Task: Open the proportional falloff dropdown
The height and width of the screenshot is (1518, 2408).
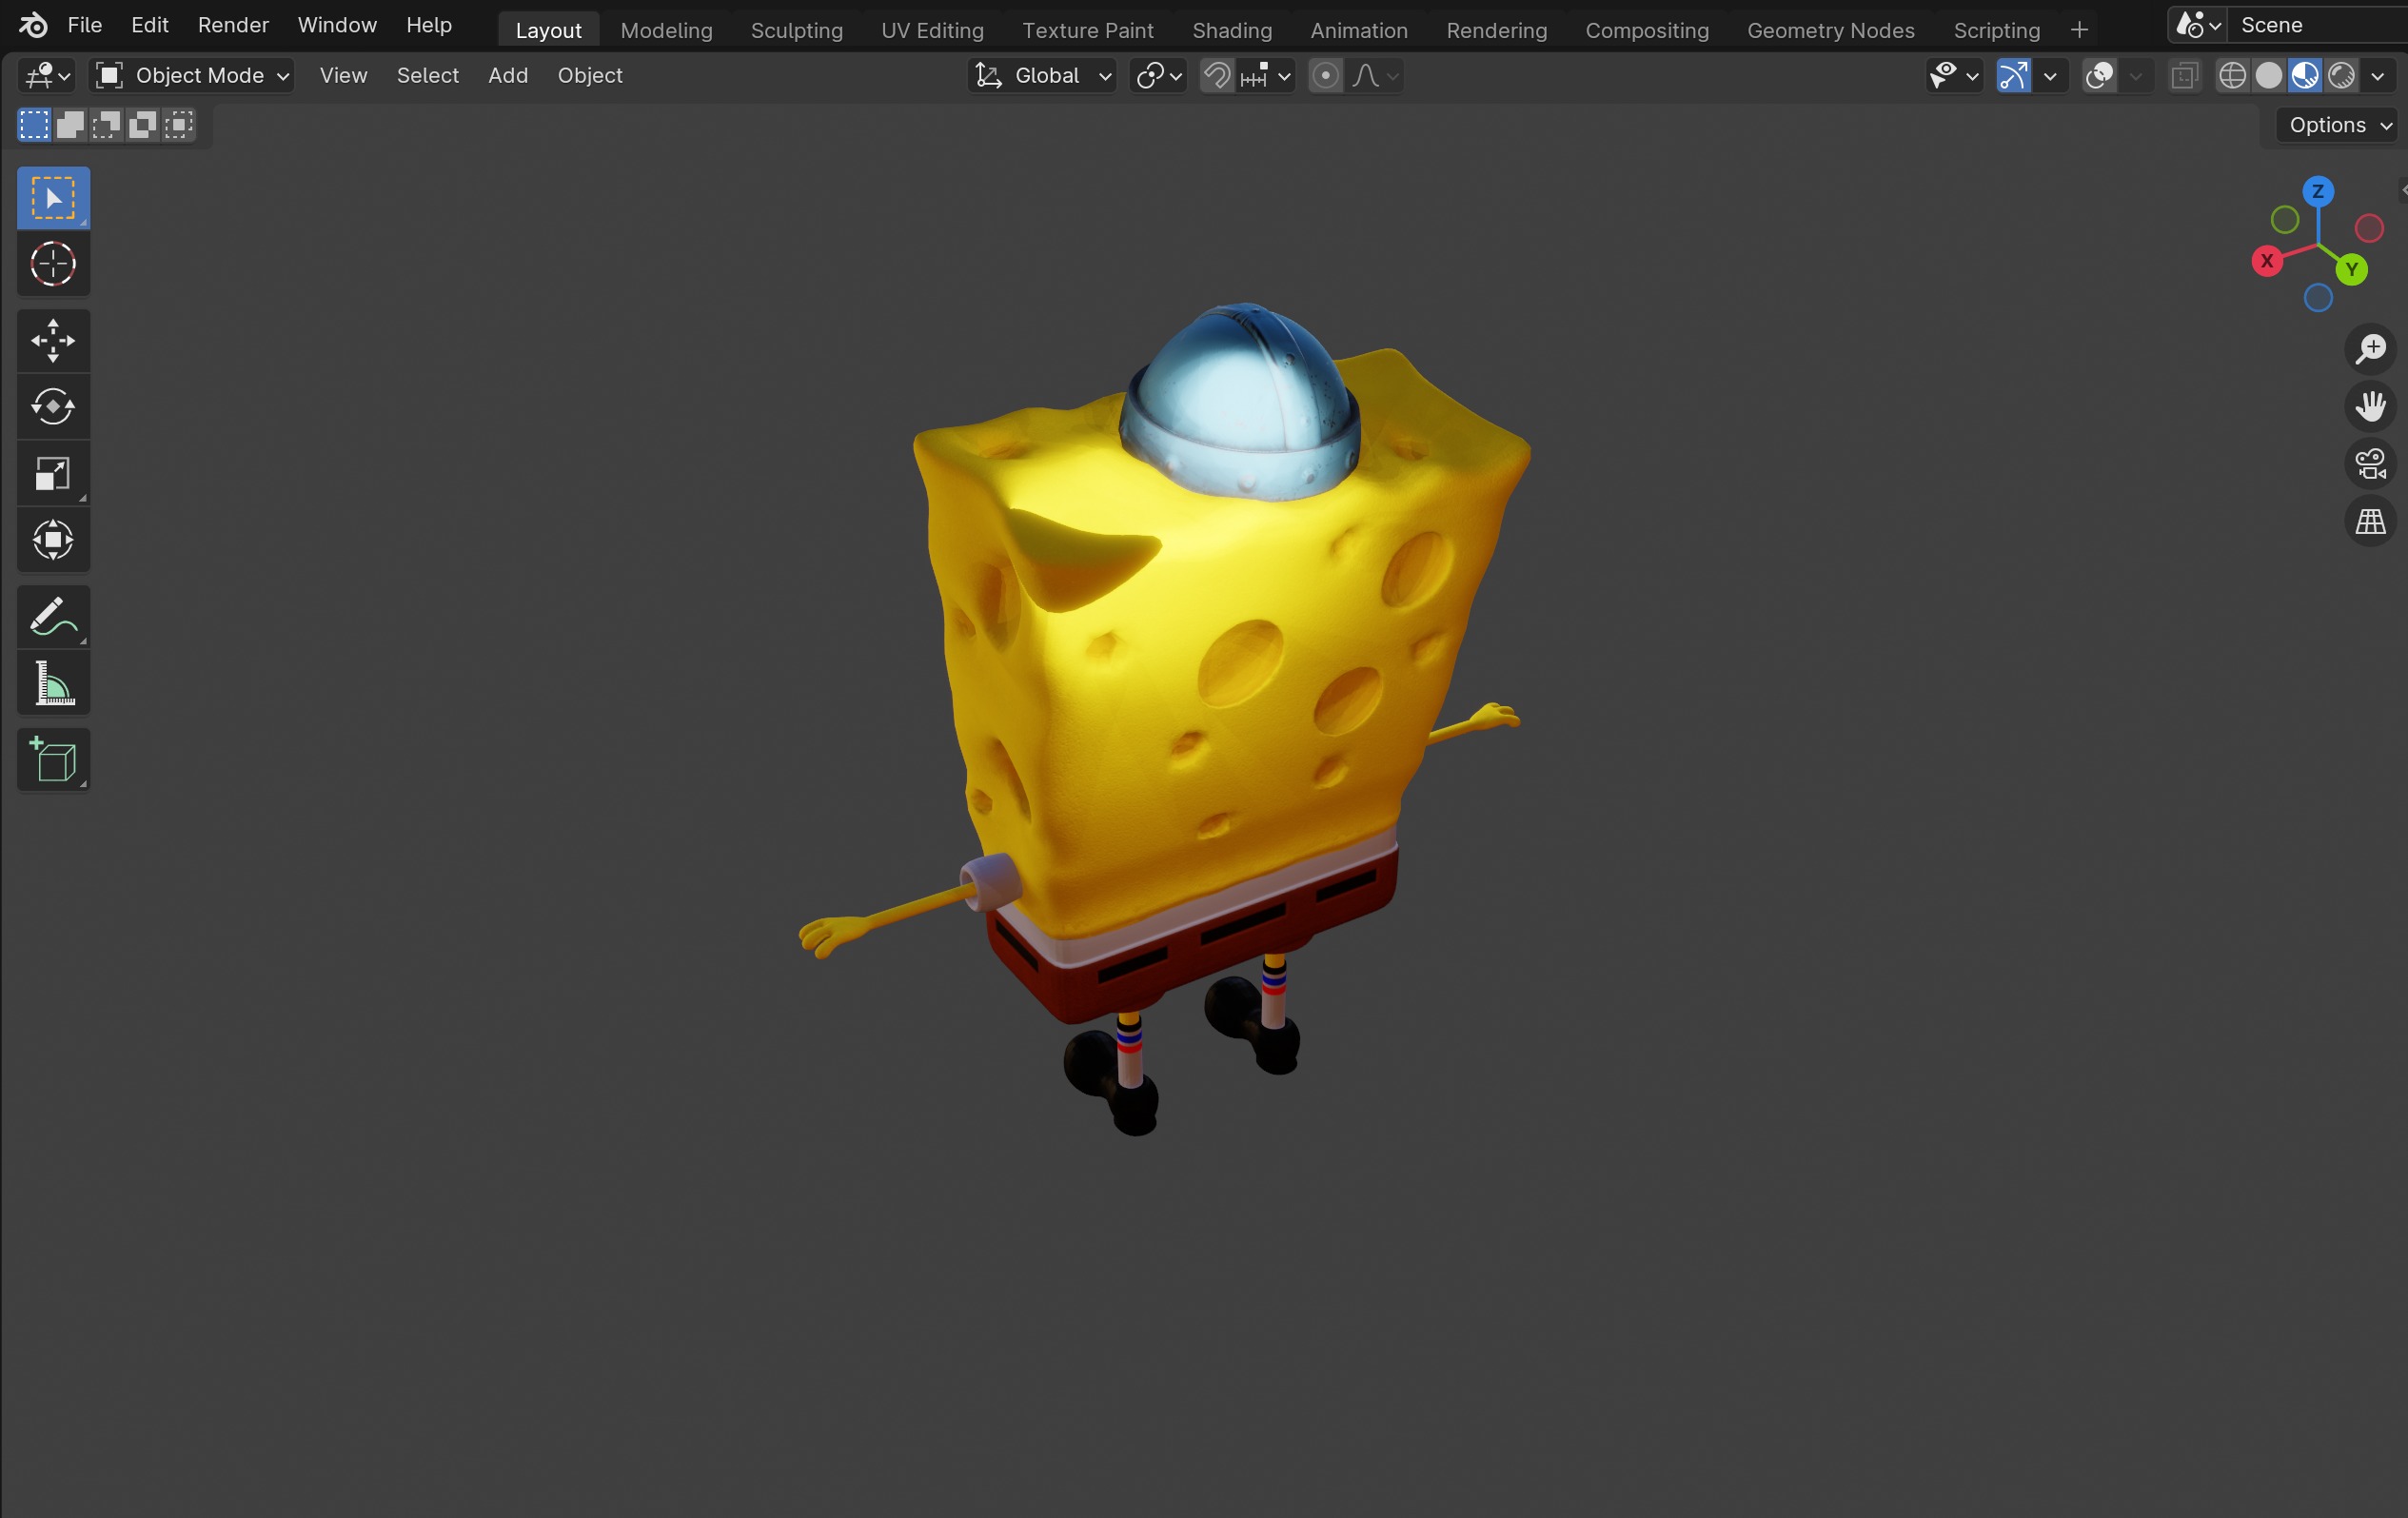Action: [x=1374, y=76]
